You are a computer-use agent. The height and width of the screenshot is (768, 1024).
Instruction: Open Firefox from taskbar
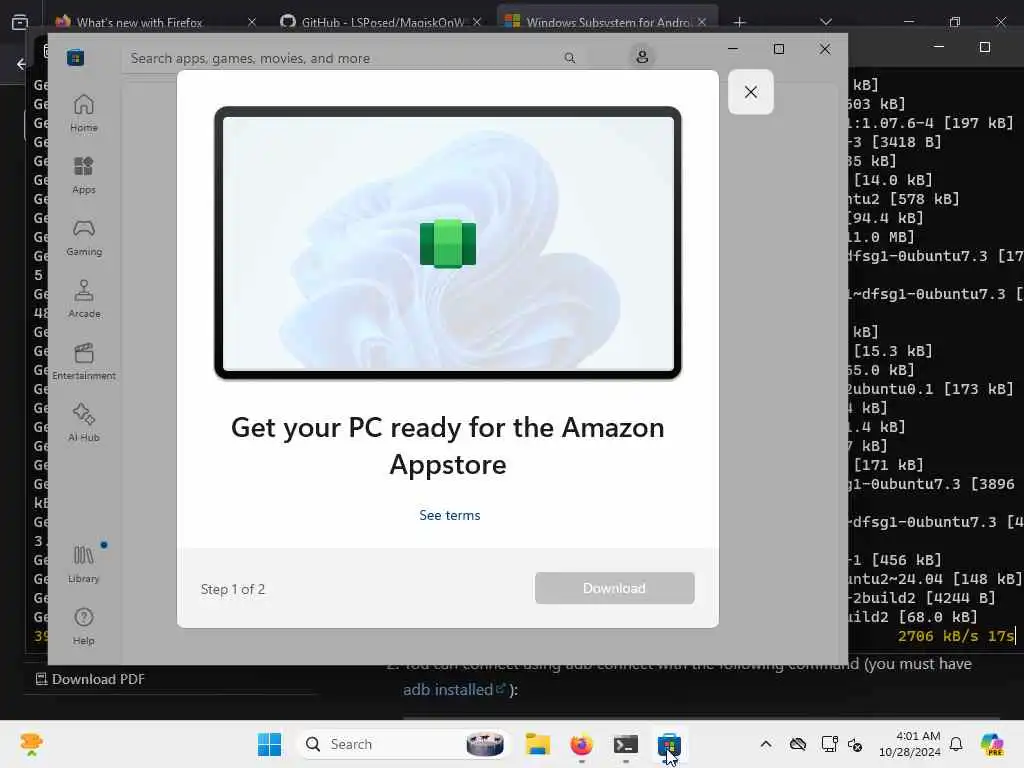(x=581, y=744)
